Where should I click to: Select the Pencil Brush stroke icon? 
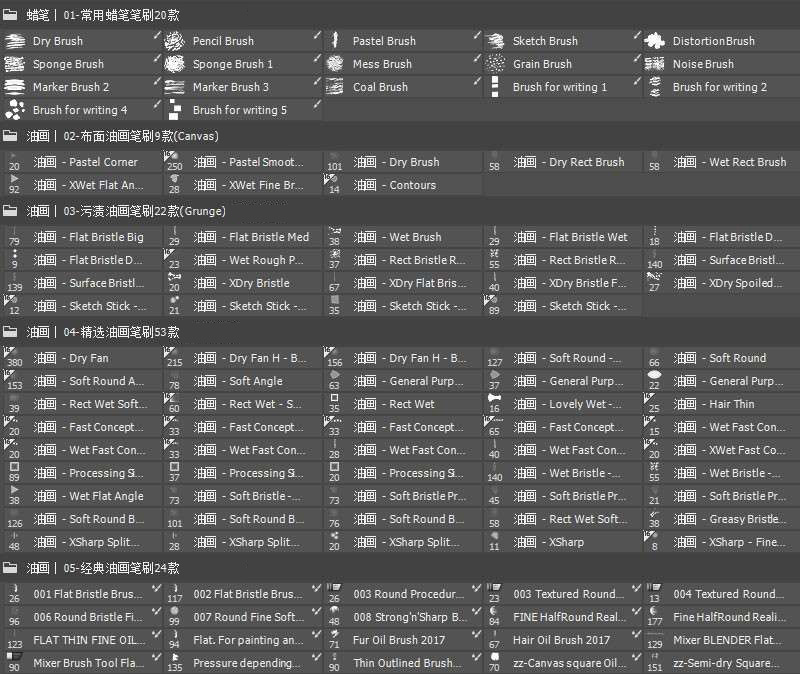(174, 41)
